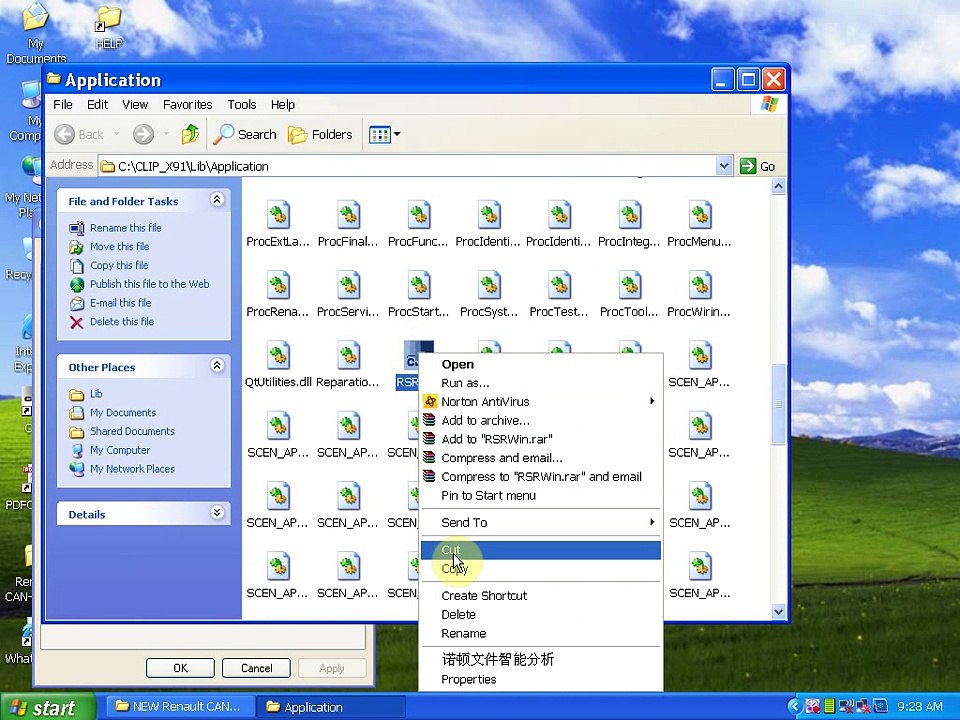Select the ProcFunc... file icon

click(x=419, y=216)
